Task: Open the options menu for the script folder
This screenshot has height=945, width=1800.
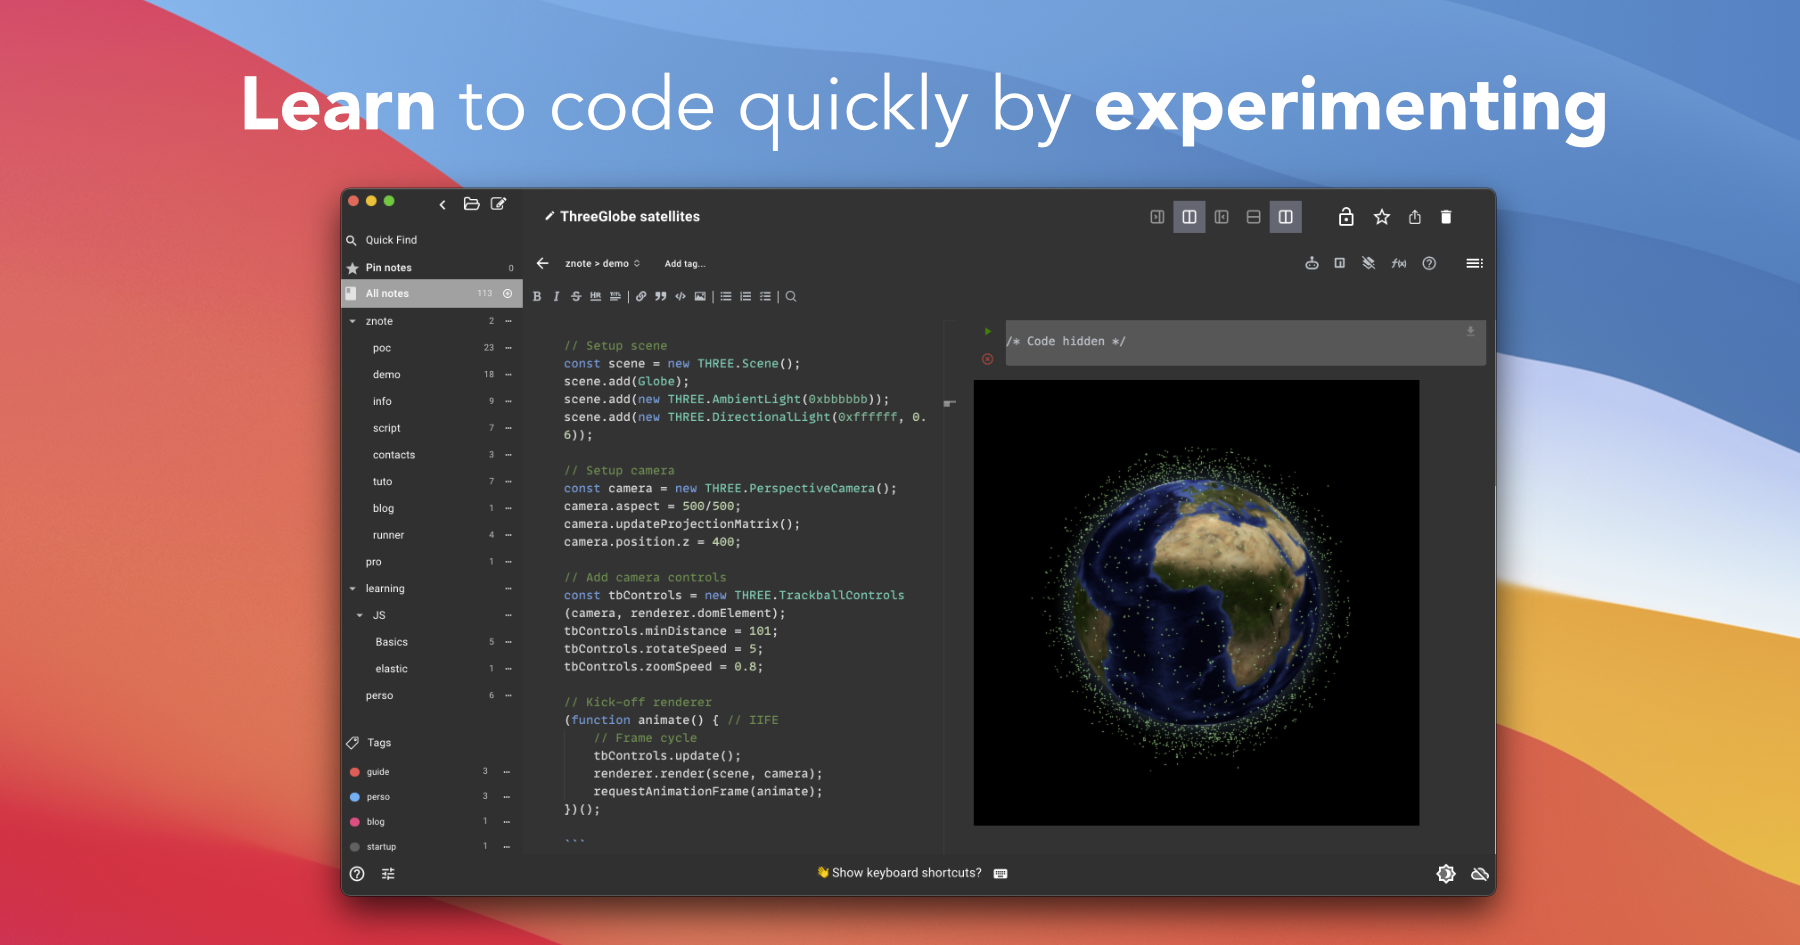Action: click(x=508, y=428)
